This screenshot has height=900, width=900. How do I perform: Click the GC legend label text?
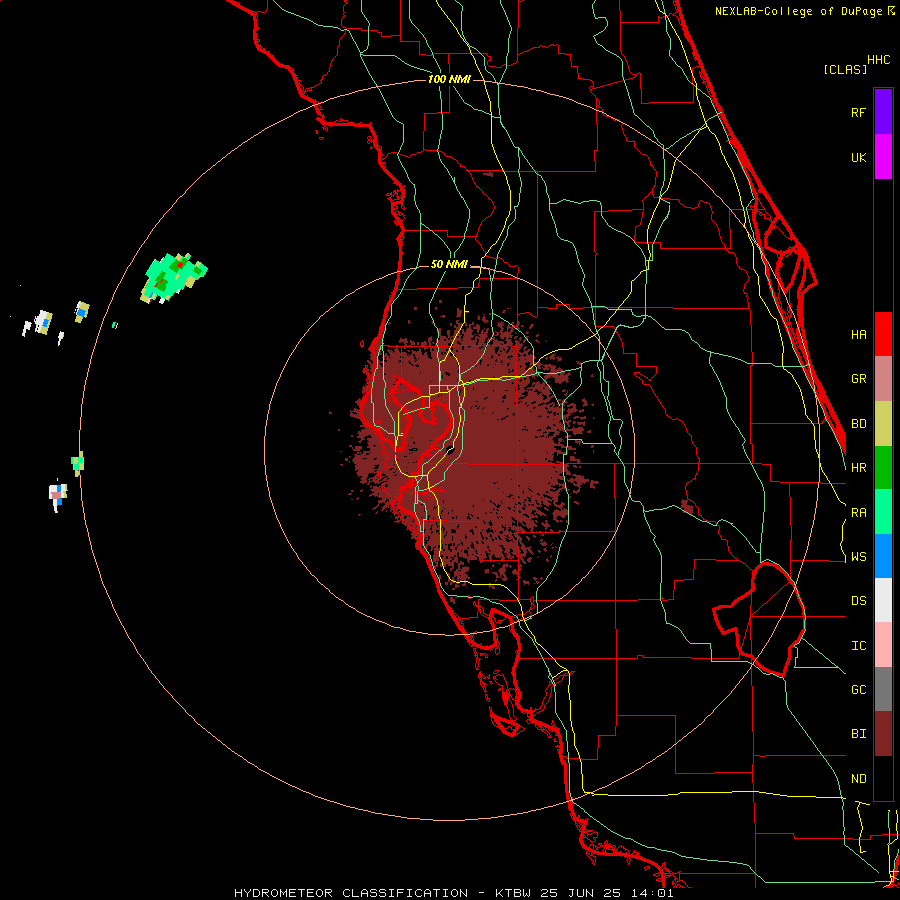click(x=858, y=690)
